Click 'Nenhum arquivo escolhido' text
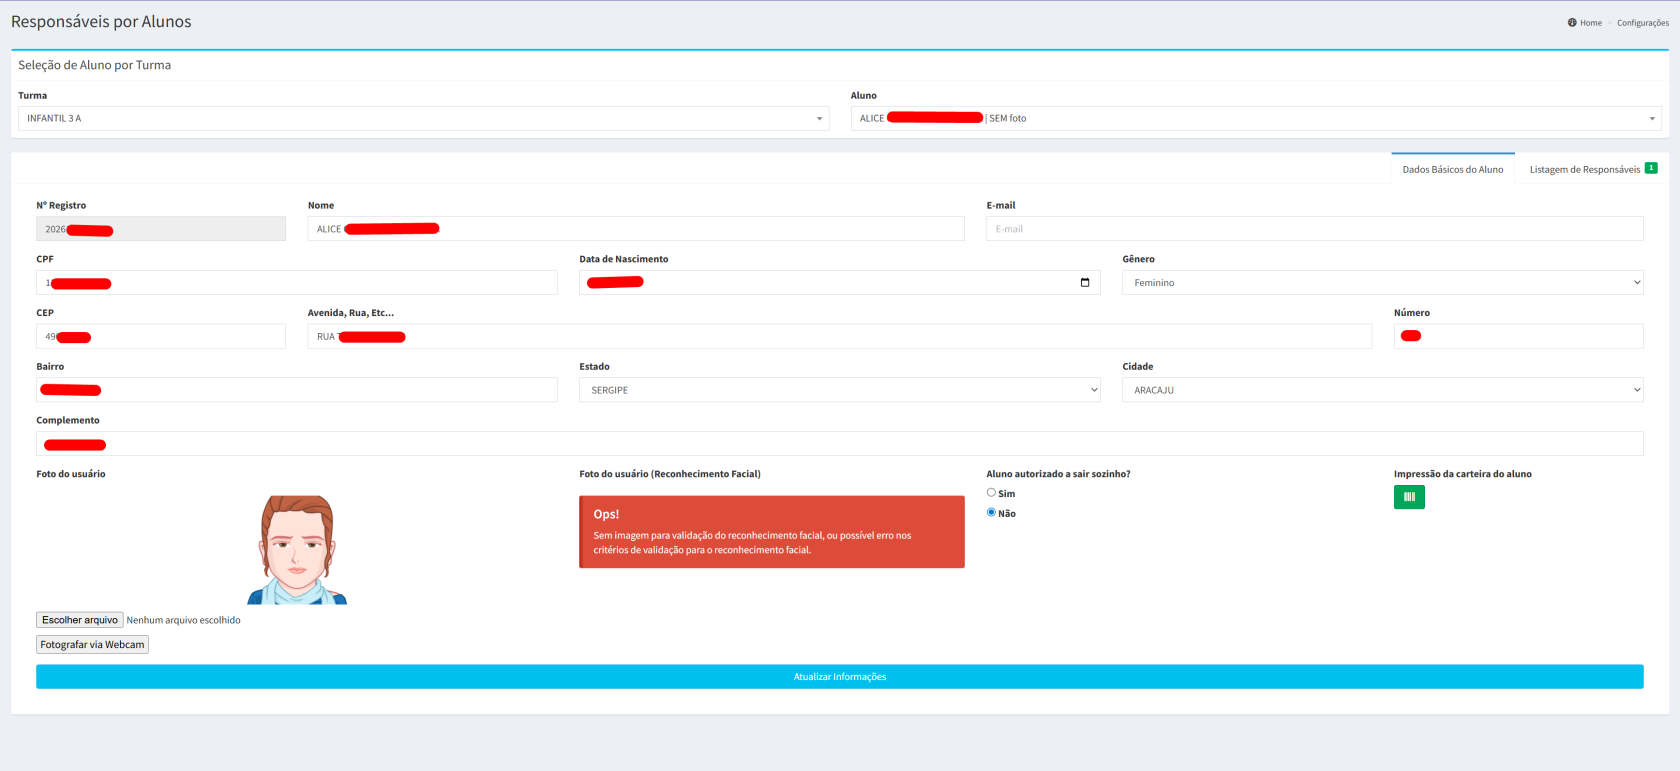This screenshot has width=1680, height=771. [x=184, y=620]
